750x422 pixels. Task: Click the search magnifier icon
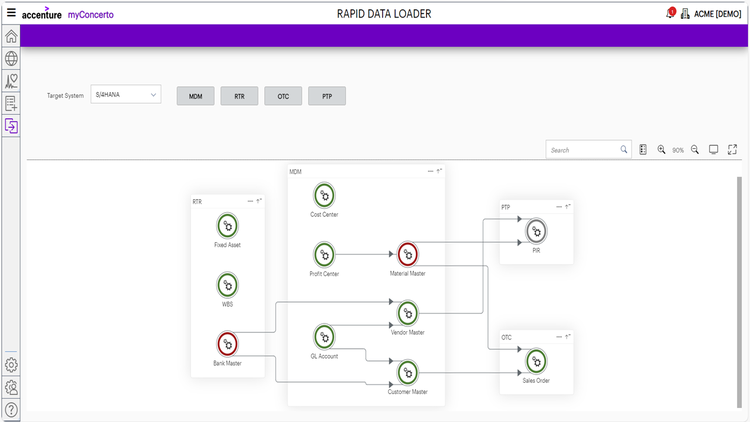pos(624,149)
